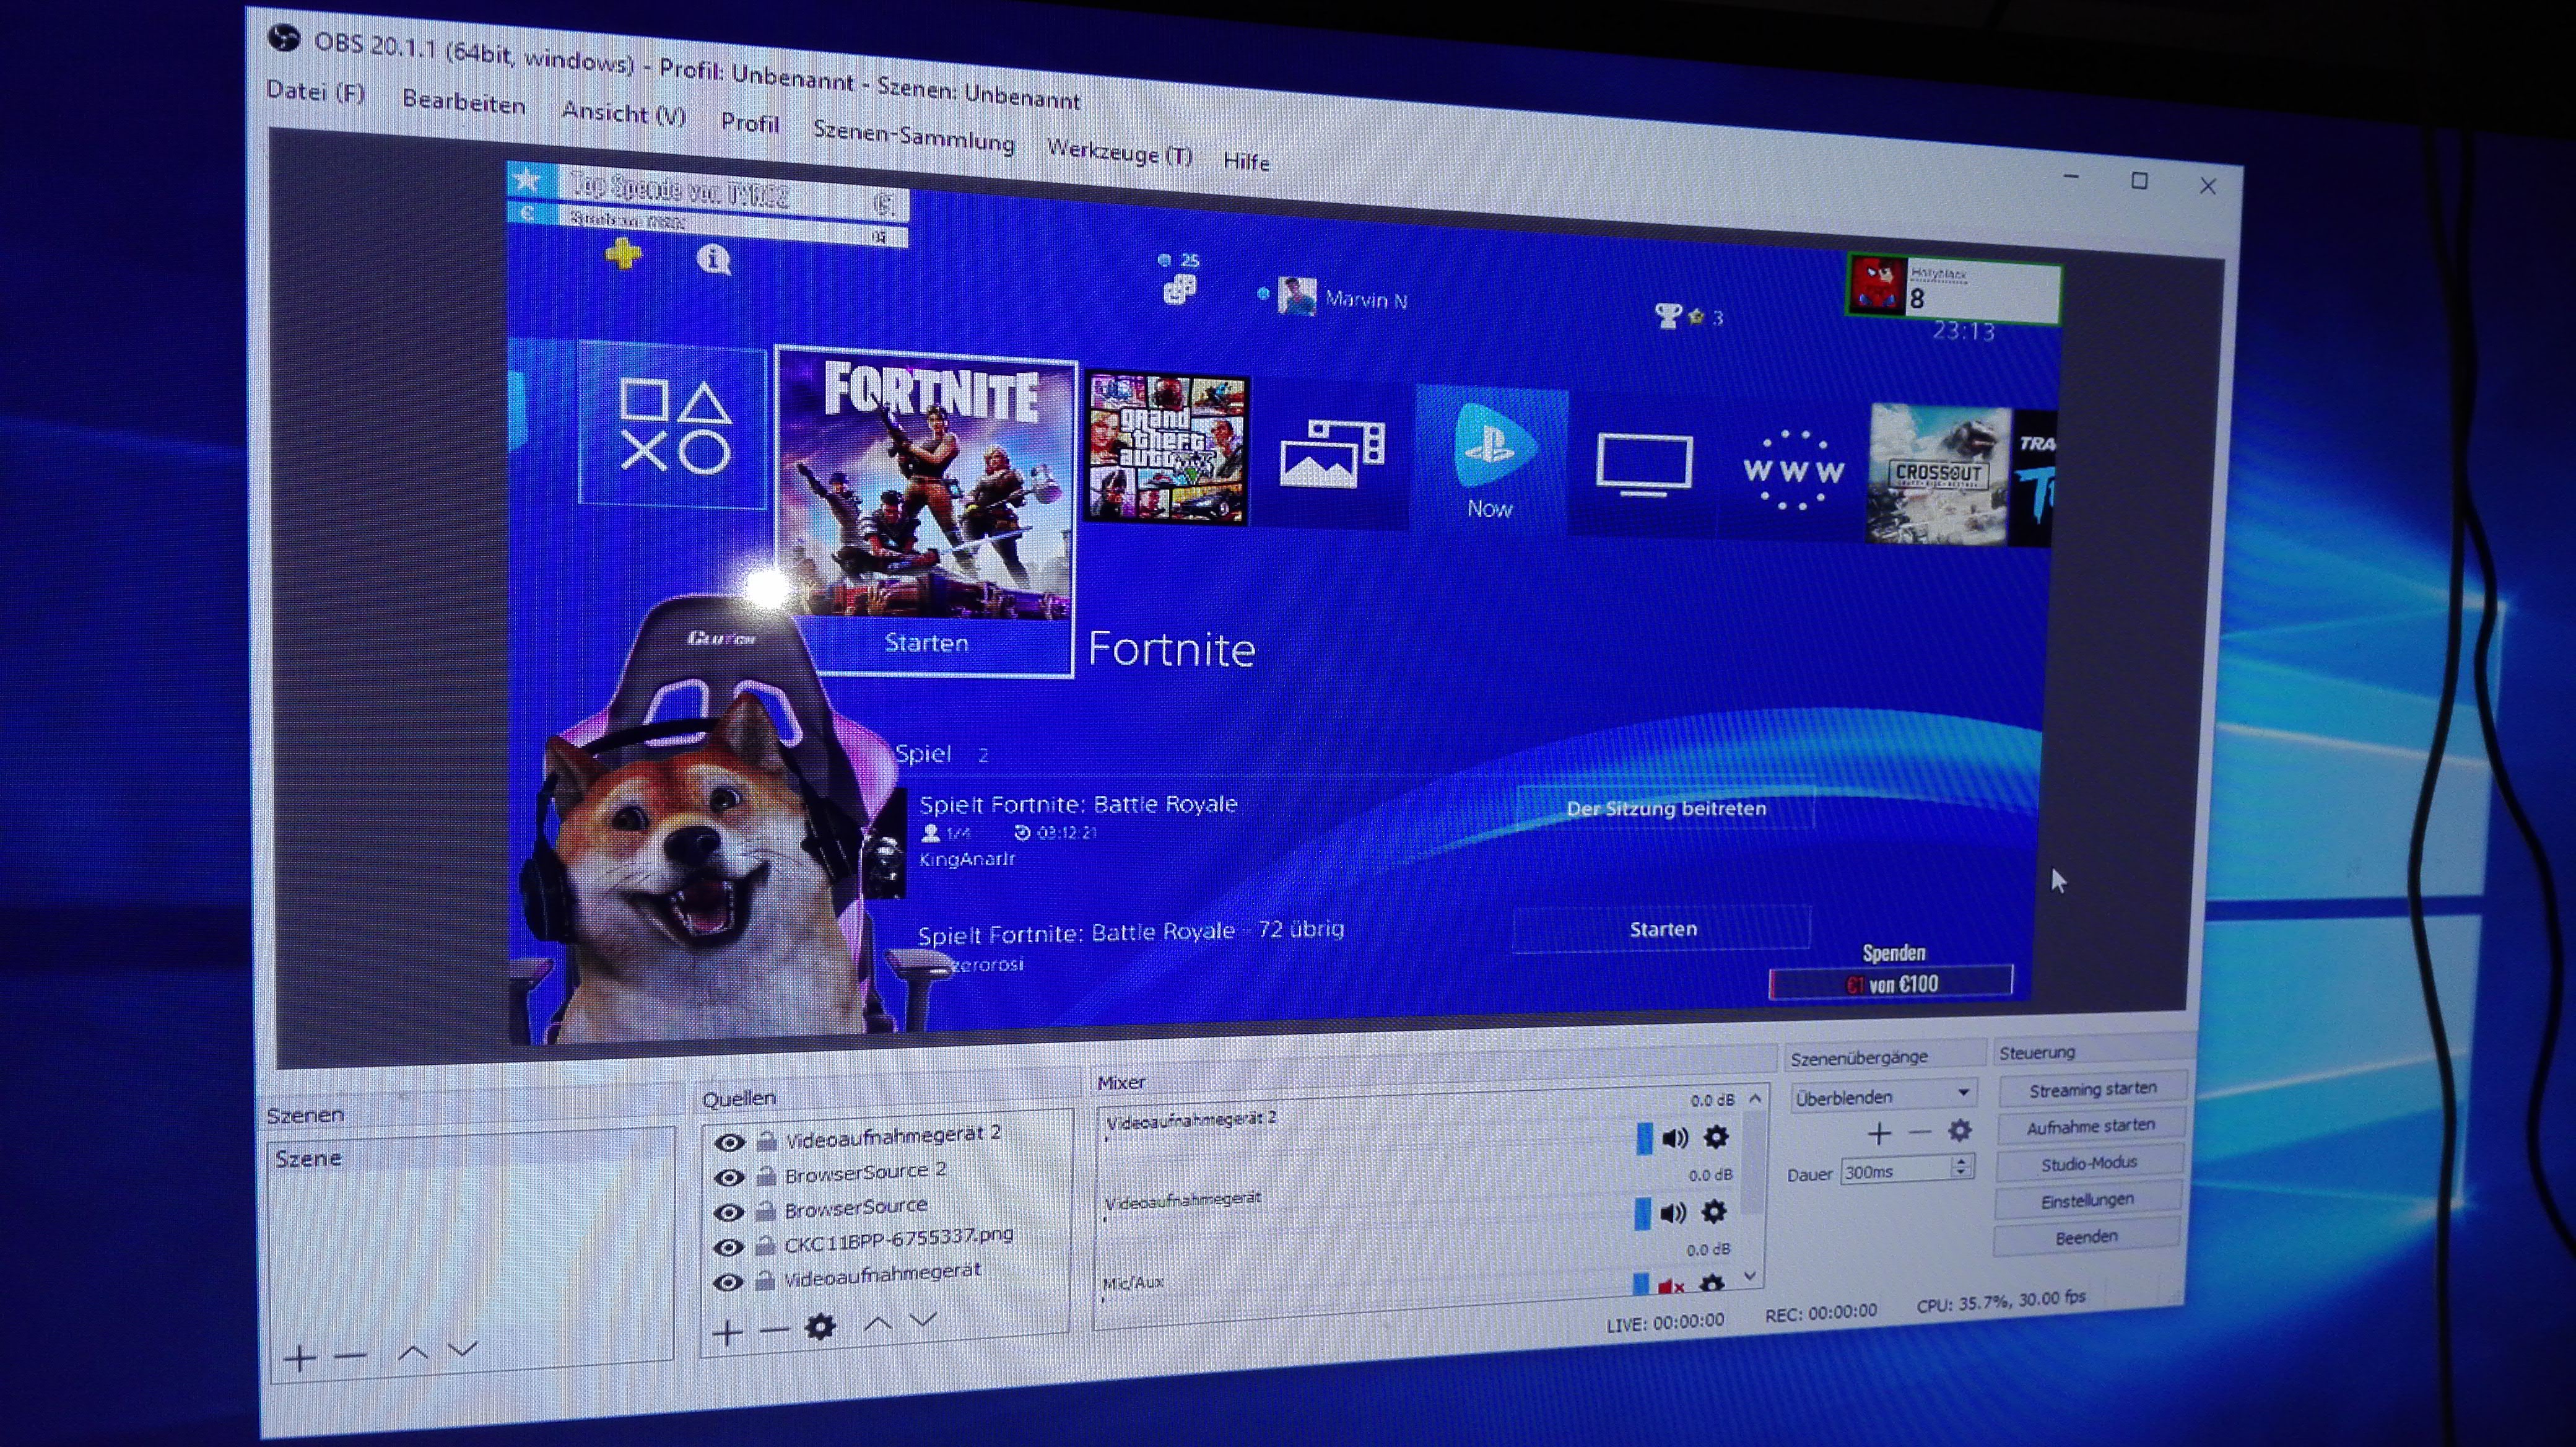Open the Überblenden transition dropdown
The height and width of the screenshot is (1447, 2576).
click(x=1881, y=1095)
